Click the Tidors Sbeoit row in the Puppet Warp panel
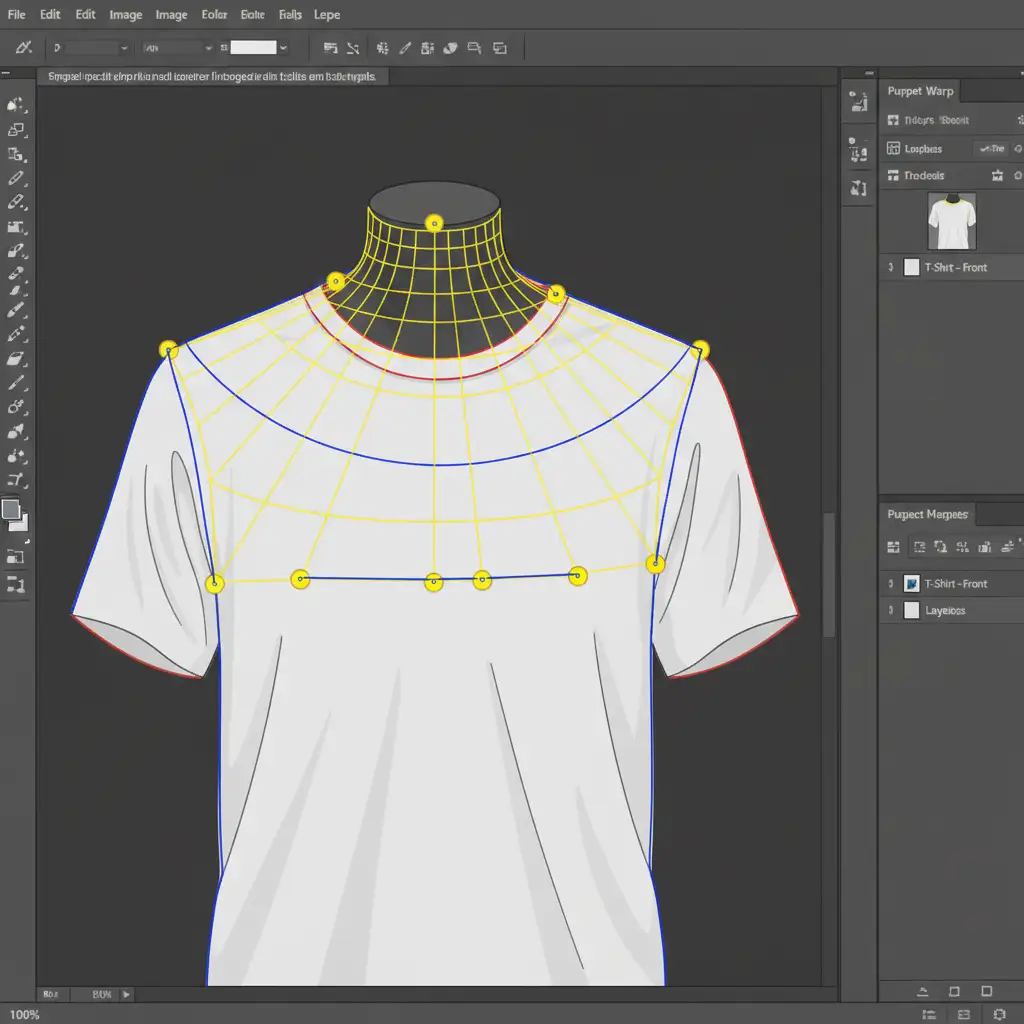Screen dimensions: 1024x1024 coord(936,120)
